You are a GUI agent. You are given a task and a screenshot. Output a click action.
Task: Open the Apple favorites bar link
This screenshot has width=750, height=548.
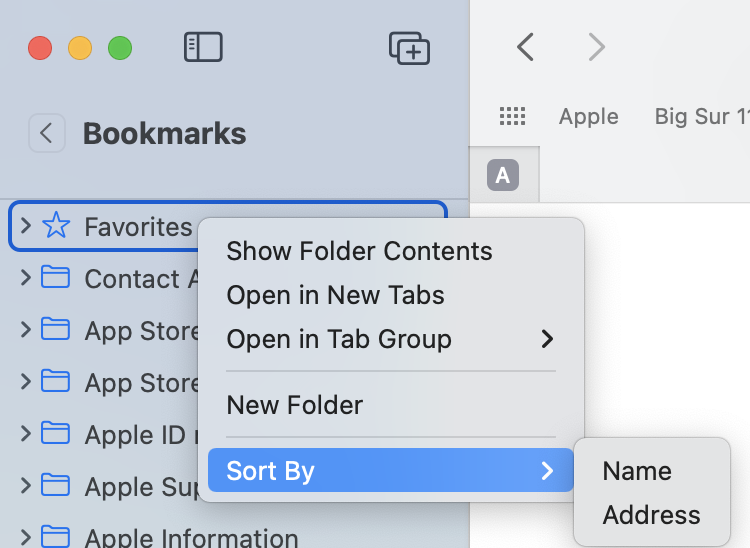click(x=588, y=116)
